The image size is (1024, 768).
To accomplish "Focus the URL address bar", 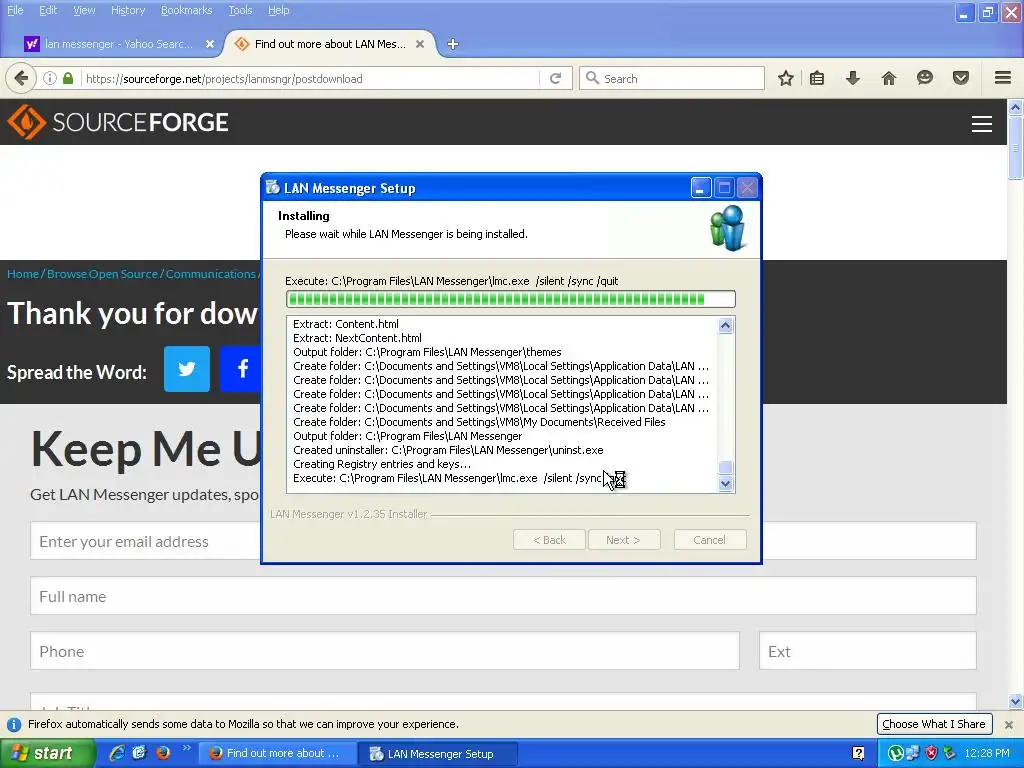I will tap(310, 78).
